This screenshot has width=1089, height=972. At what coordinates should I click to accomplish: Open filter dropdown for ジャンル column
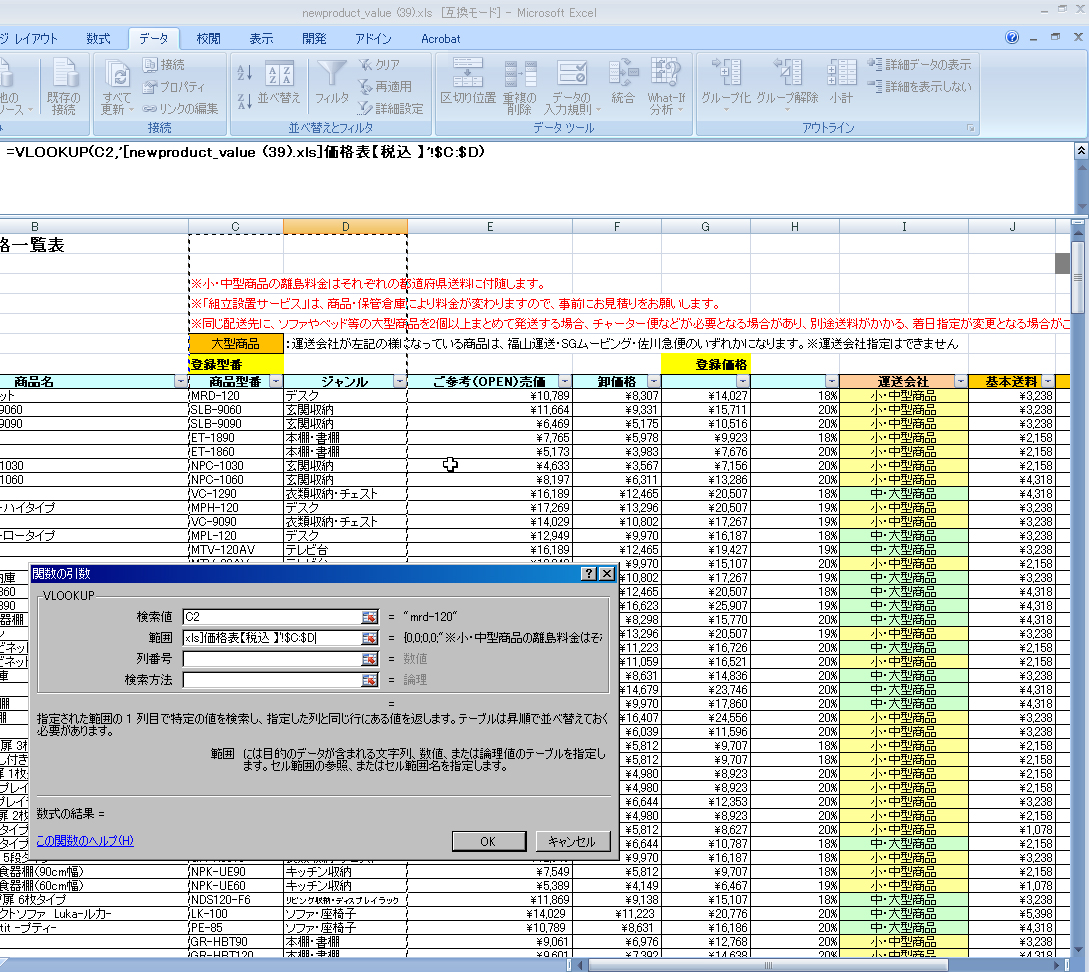(x=399, y=382)
